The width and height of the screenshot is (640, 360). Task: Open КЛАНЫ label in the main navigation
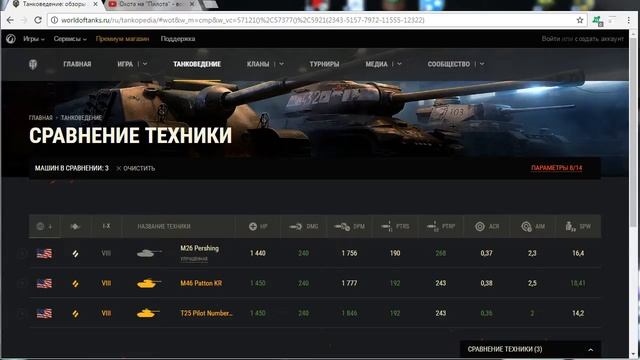click(x=258, y=64)
